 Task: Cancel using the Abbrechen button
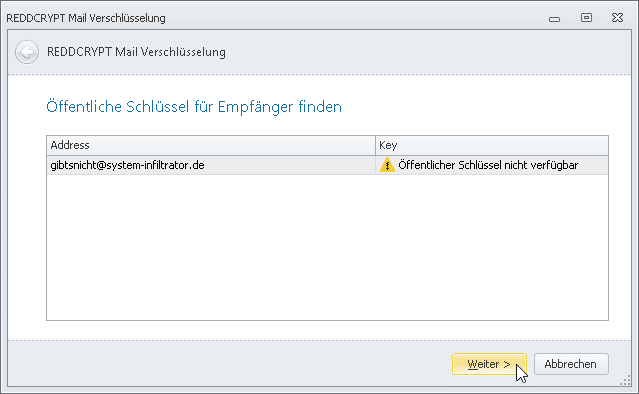tap(571, 364)
